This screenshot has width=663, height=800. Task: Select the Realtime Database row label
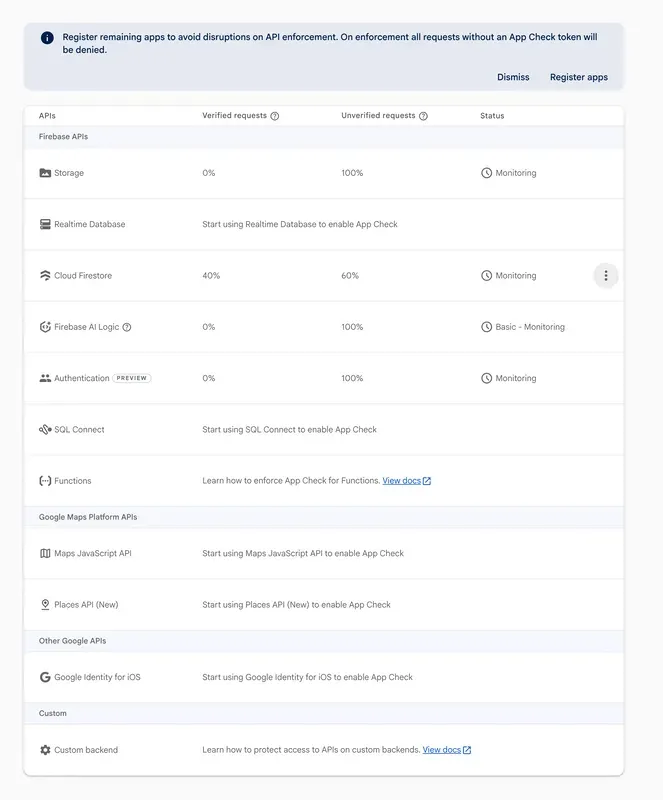click(x=90, y=224)
